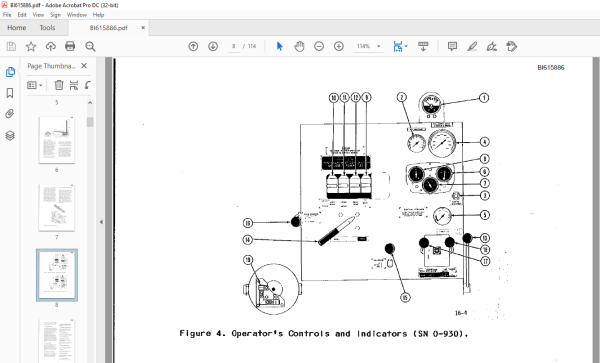The width and height of the screenshot is (600, 363).
Task: Close the Page Thumbnails panel
Action: coord(84,66)
